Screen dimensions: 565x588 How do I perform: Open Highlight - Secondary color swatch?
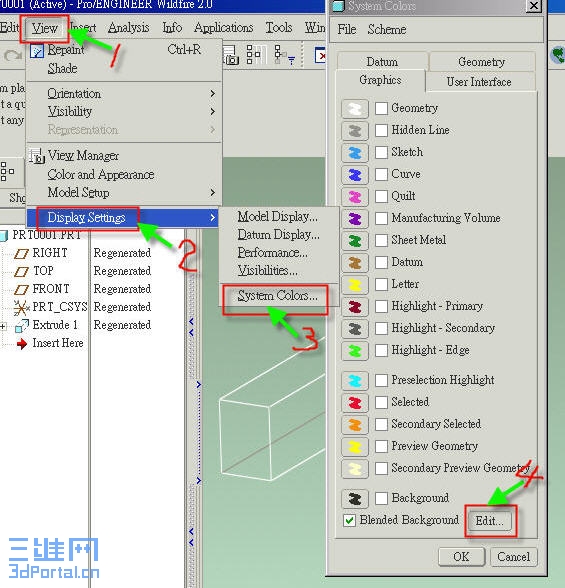pos(355,329)
